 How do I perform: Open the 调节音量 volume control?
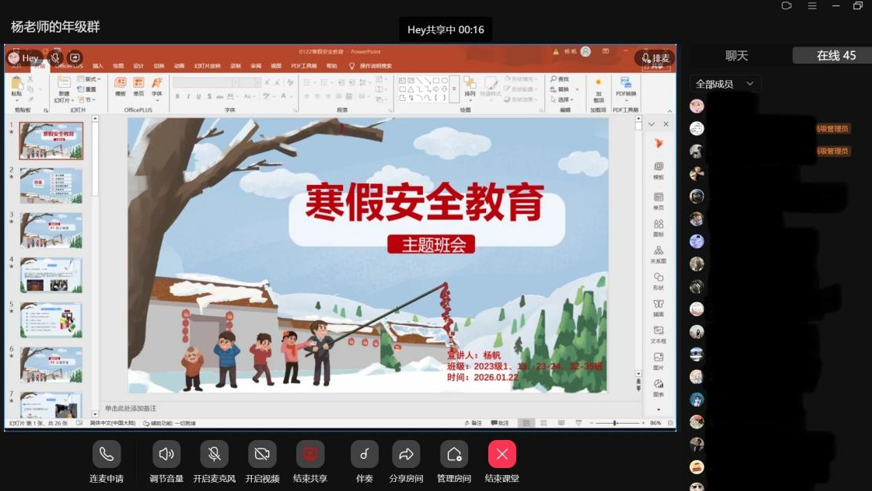[x=166, y=454]
